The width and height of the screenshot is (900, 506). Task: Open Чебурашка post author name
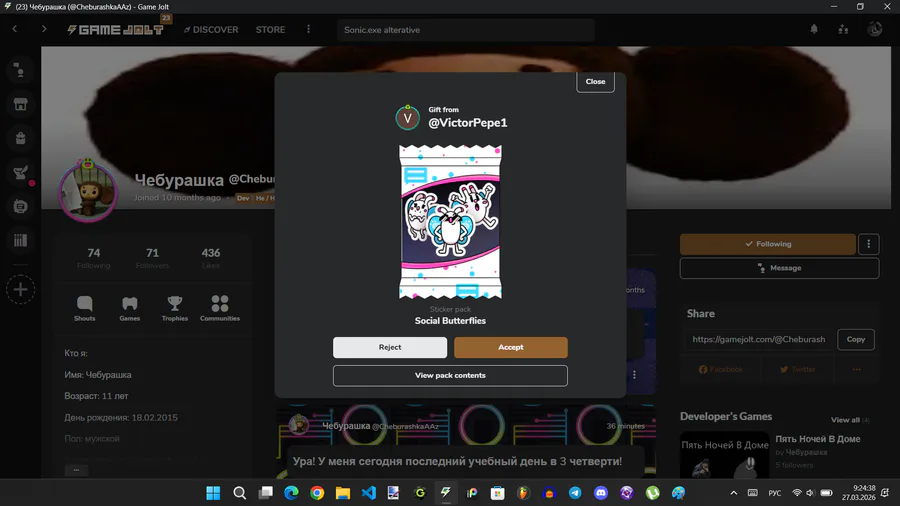pyautogui.click(x=346, y=426)
